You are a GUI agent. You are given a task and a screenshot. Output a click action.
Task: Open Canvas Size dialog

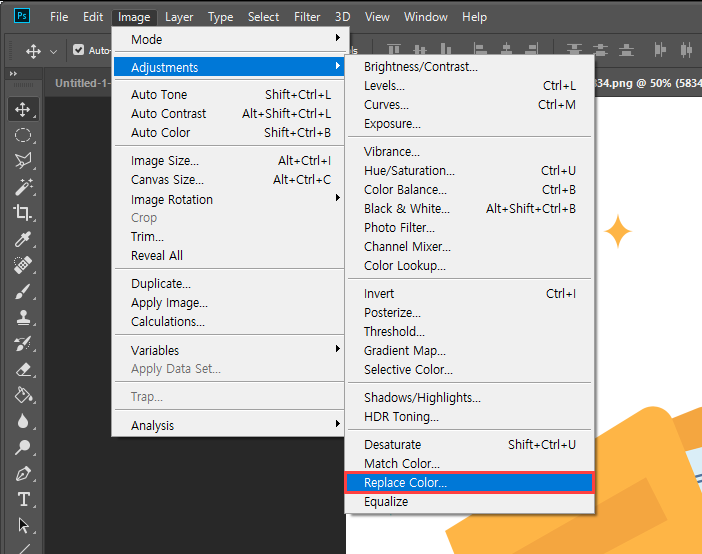click(228, 180)
